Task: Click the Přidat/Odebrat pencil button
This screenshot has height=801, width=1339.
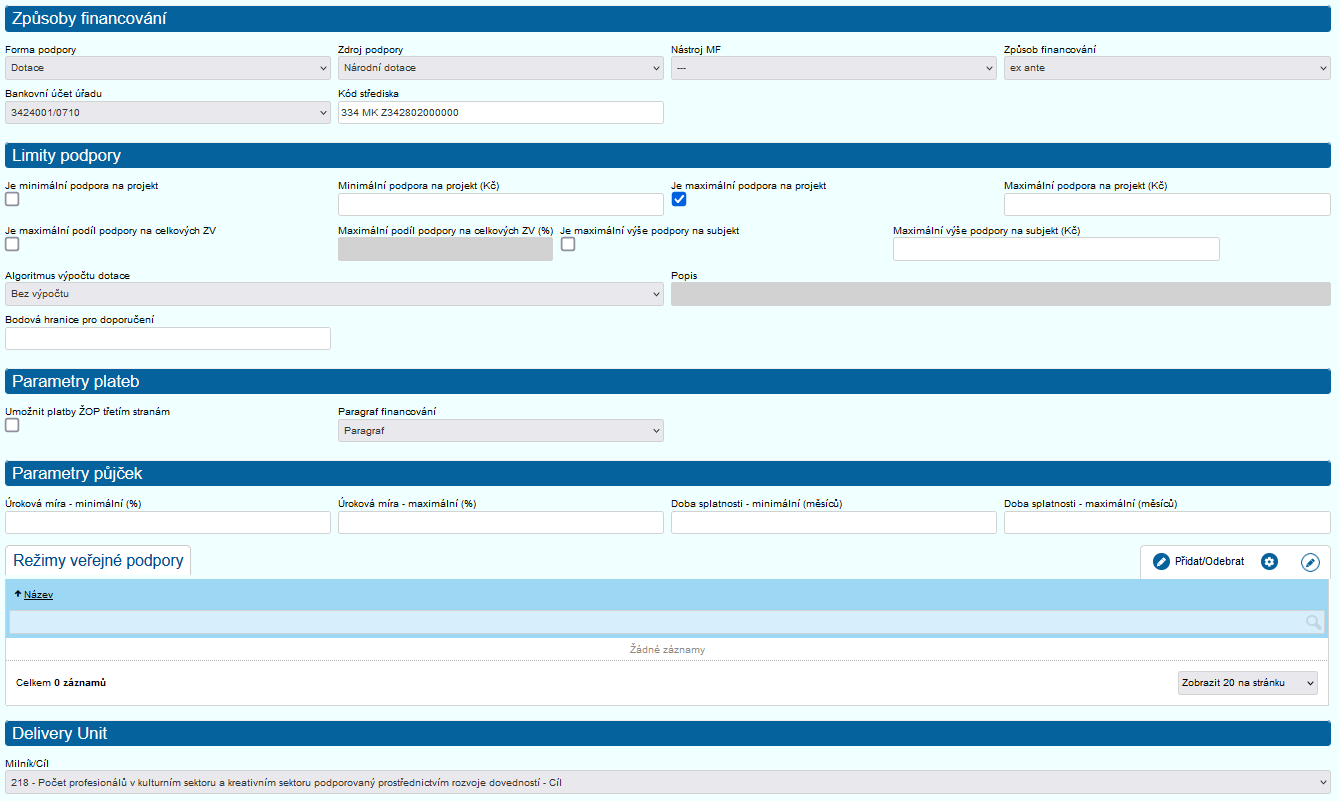Action: pyautogui.click(x=1198, y=562)
